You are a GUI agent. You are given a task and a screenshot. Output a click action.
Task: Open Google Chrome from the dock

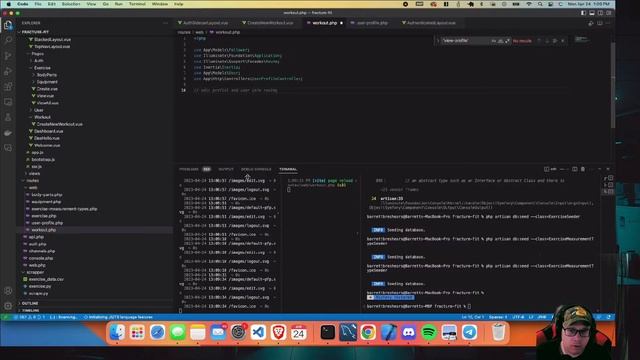click(x=368, y=333)
